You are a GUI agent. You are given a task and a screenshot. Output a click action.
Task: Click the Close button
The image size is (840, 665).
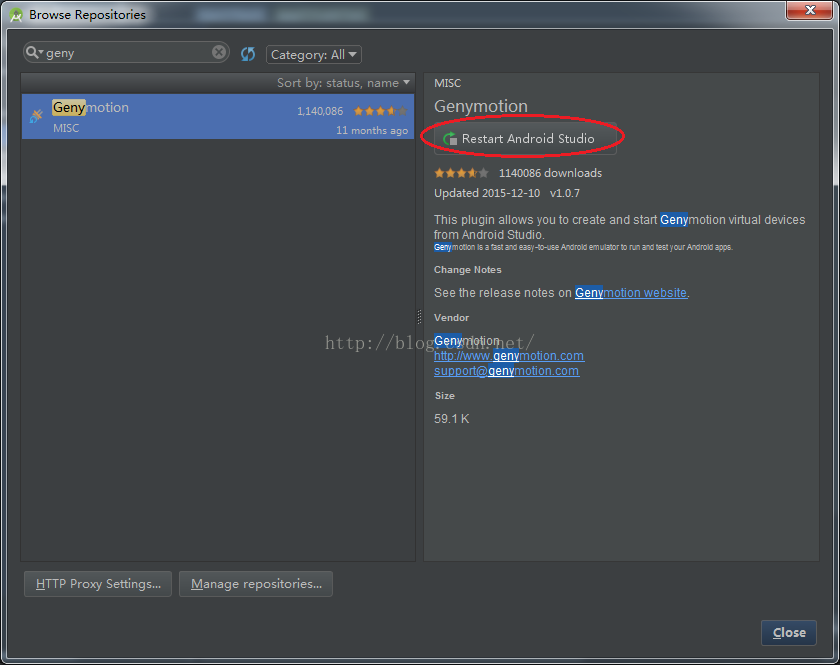789,633
